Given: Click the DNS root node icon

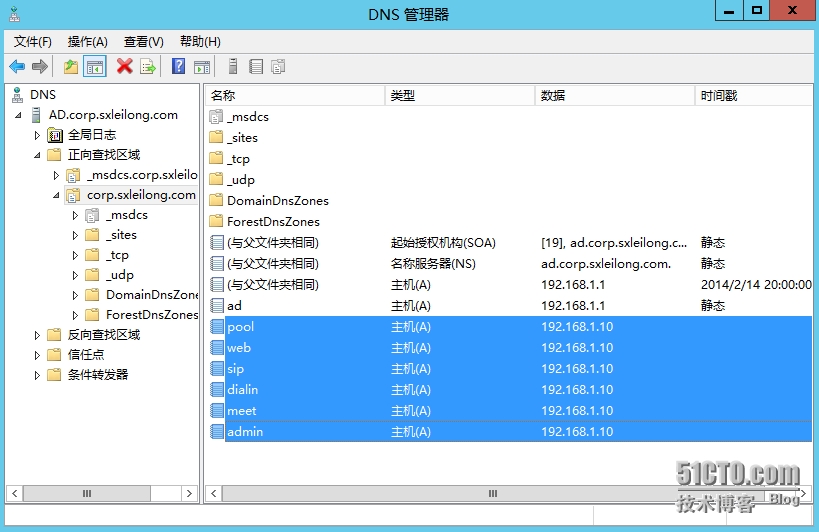Looking at the screenshot, I should pos(17,94).
